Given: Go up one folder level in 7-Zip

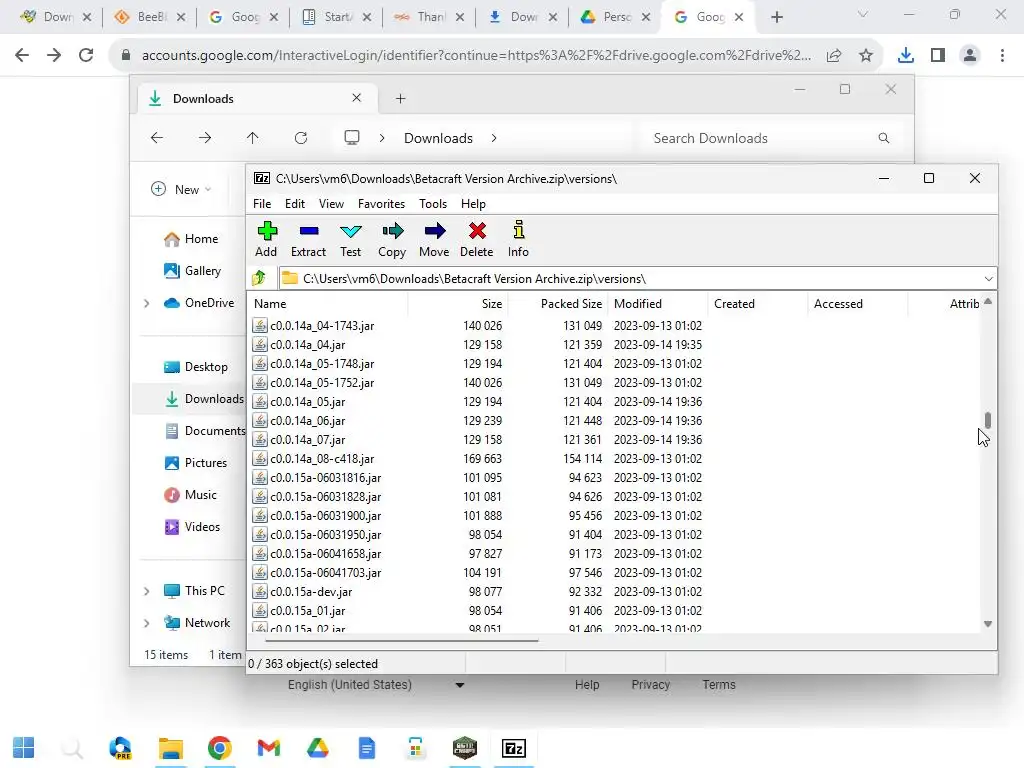Looking at the screenshot, I should click(x=259, y=278).
